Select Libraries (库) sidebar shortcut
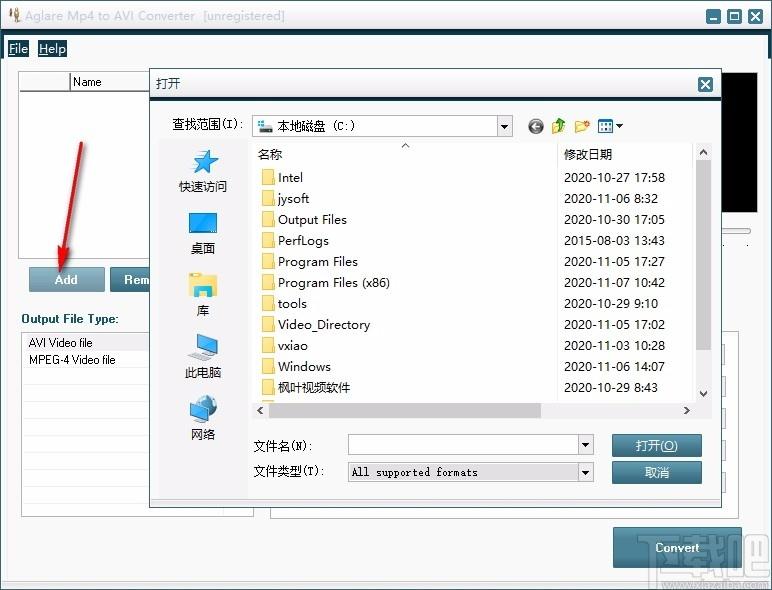 point(203,295)
